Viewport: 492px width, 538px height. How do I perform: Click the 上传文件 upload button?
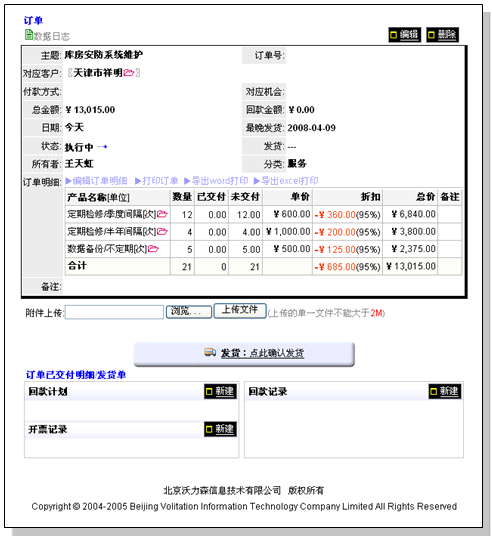[240, 311]
